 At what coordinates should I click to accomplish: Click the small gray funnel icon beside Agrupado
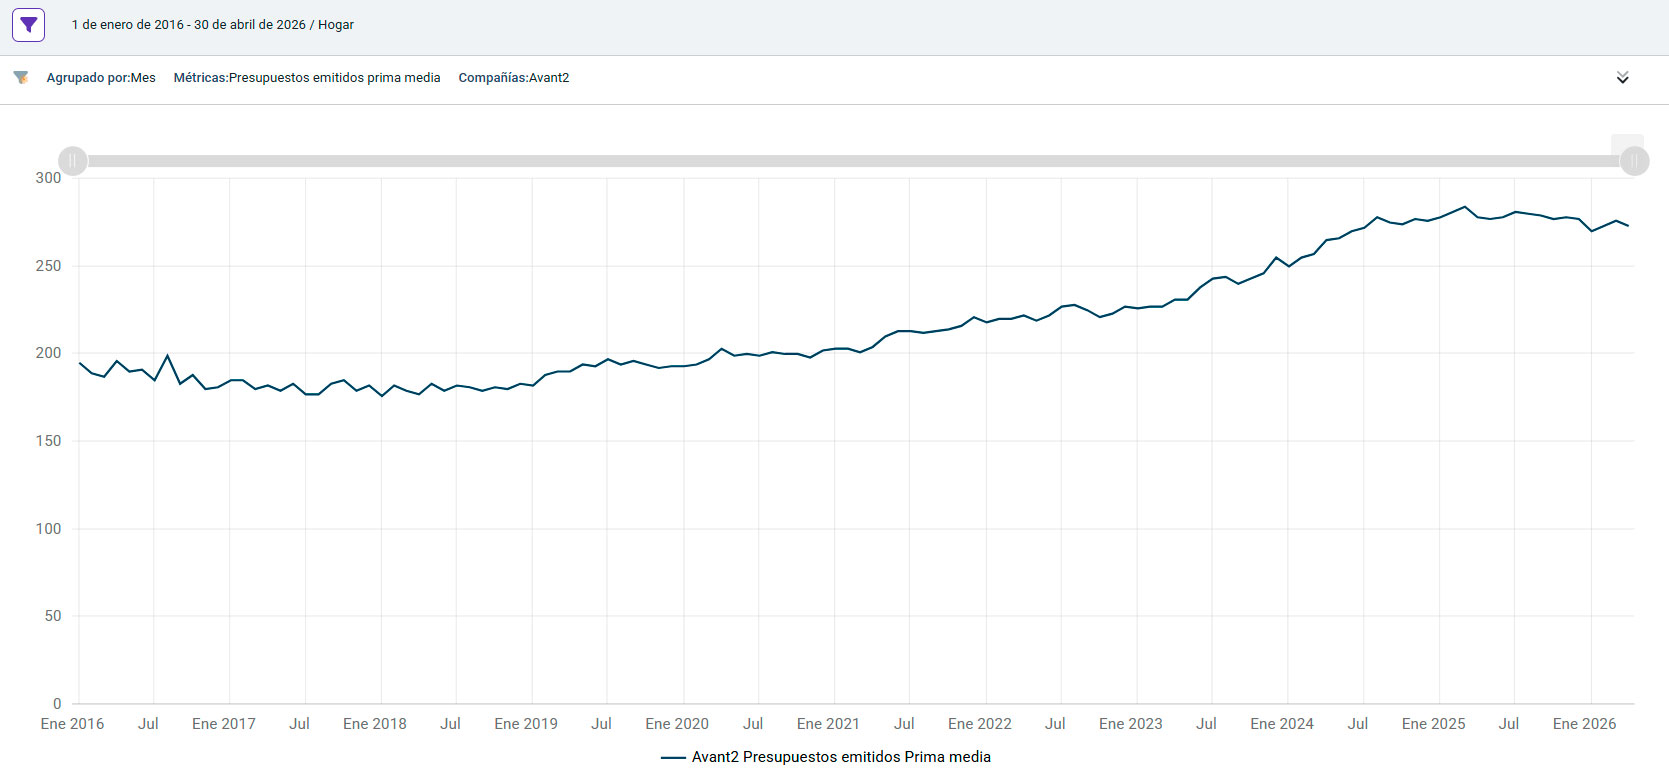click(x=21, y=77)
